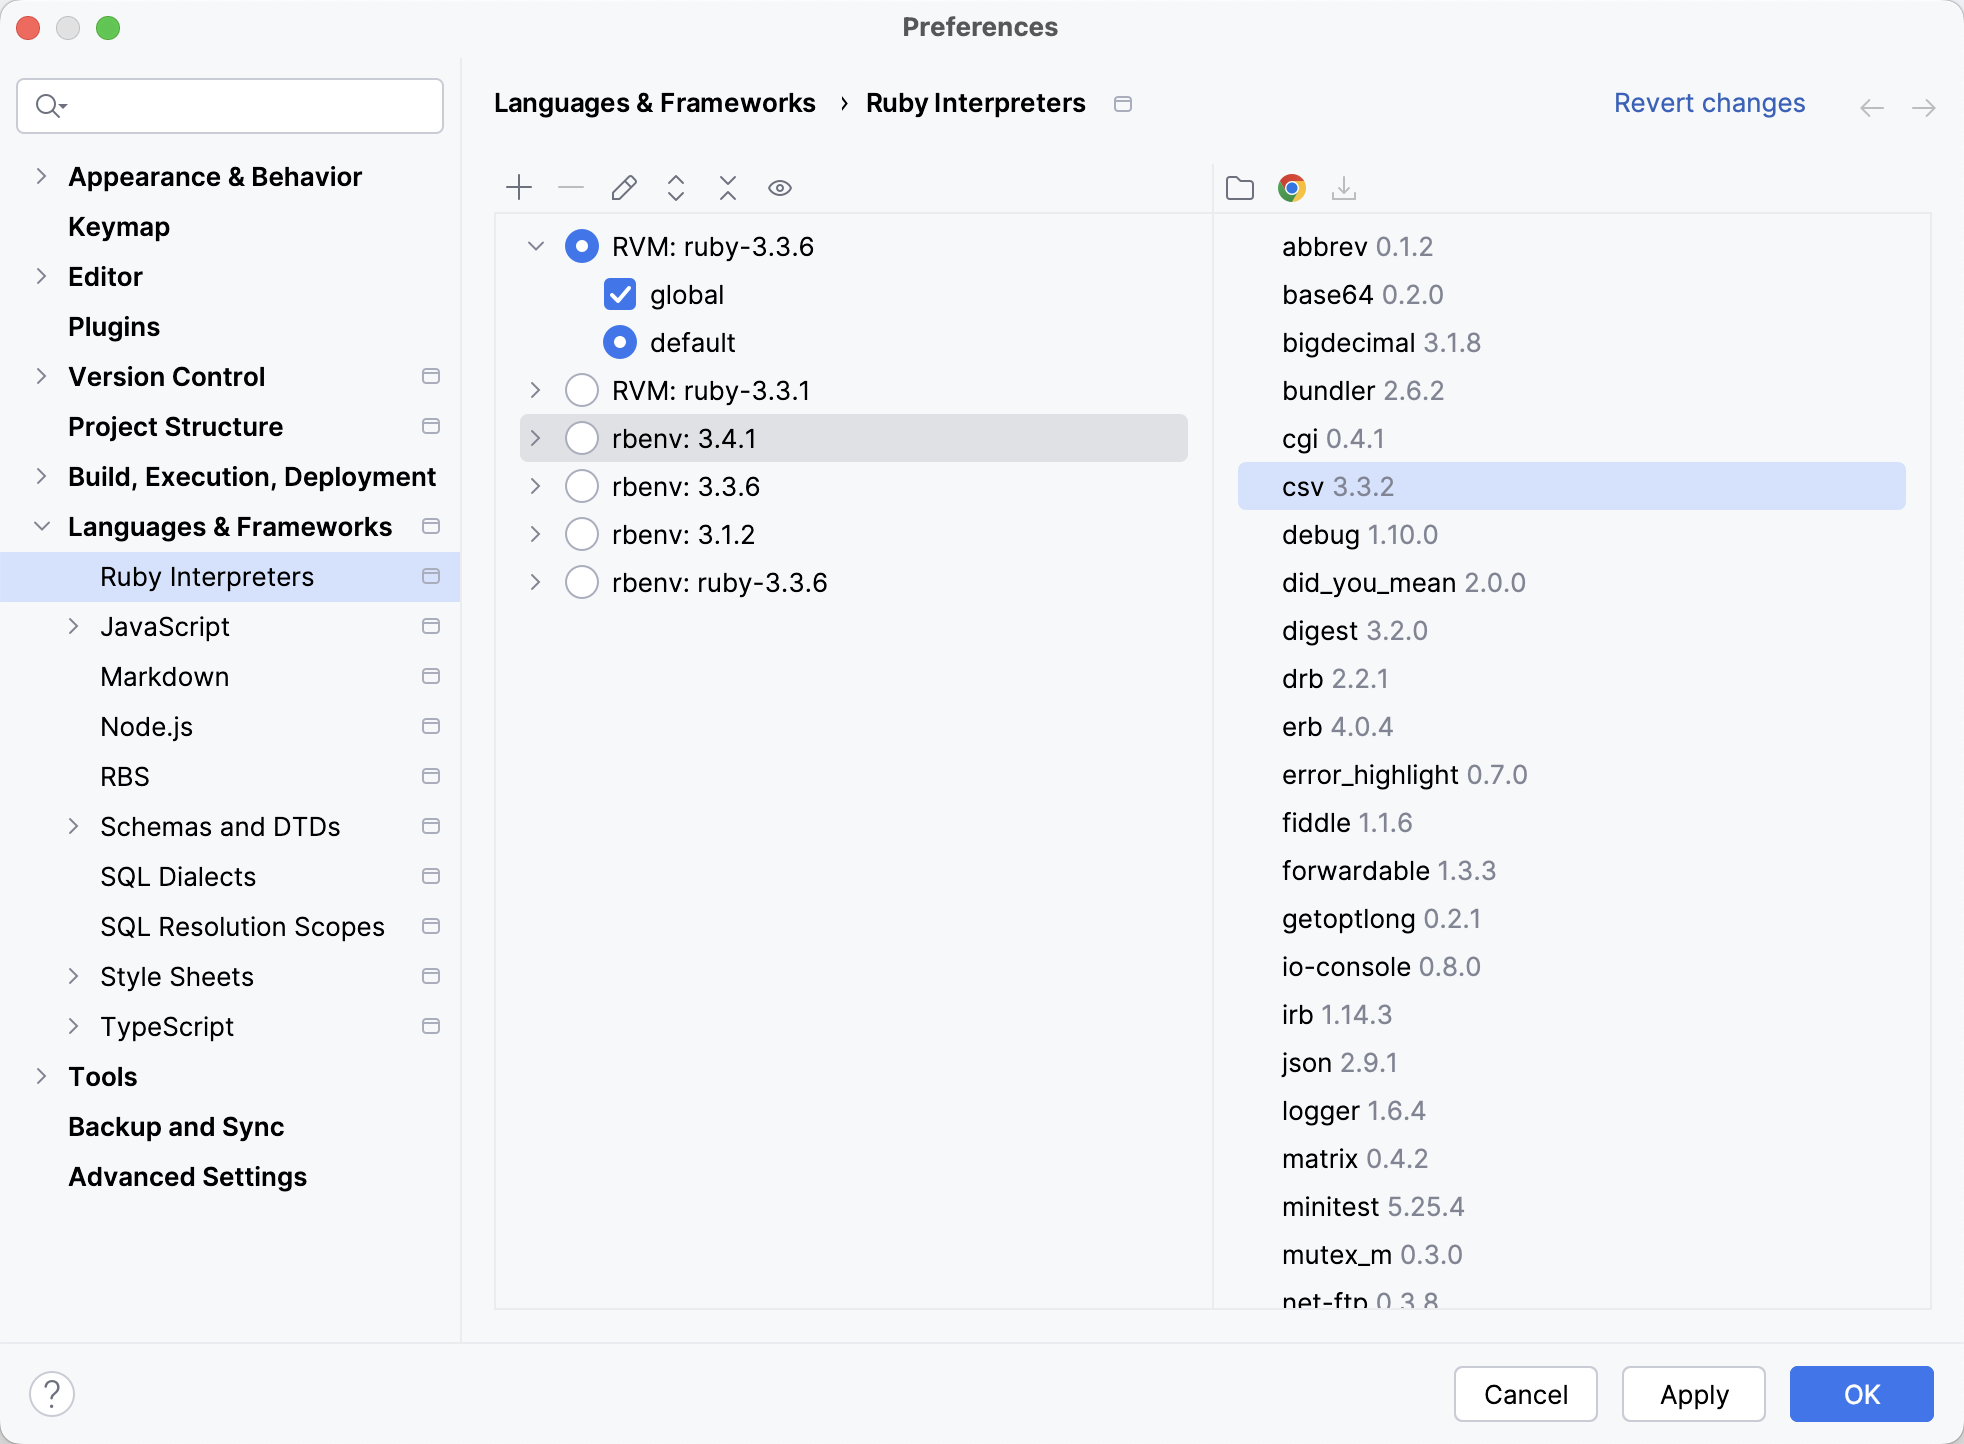Image resolution: width=1964 pixels, height=1444 pixels.
Task: Select the csv 3.3.2 gem entry
Action: click(1338, 486)
